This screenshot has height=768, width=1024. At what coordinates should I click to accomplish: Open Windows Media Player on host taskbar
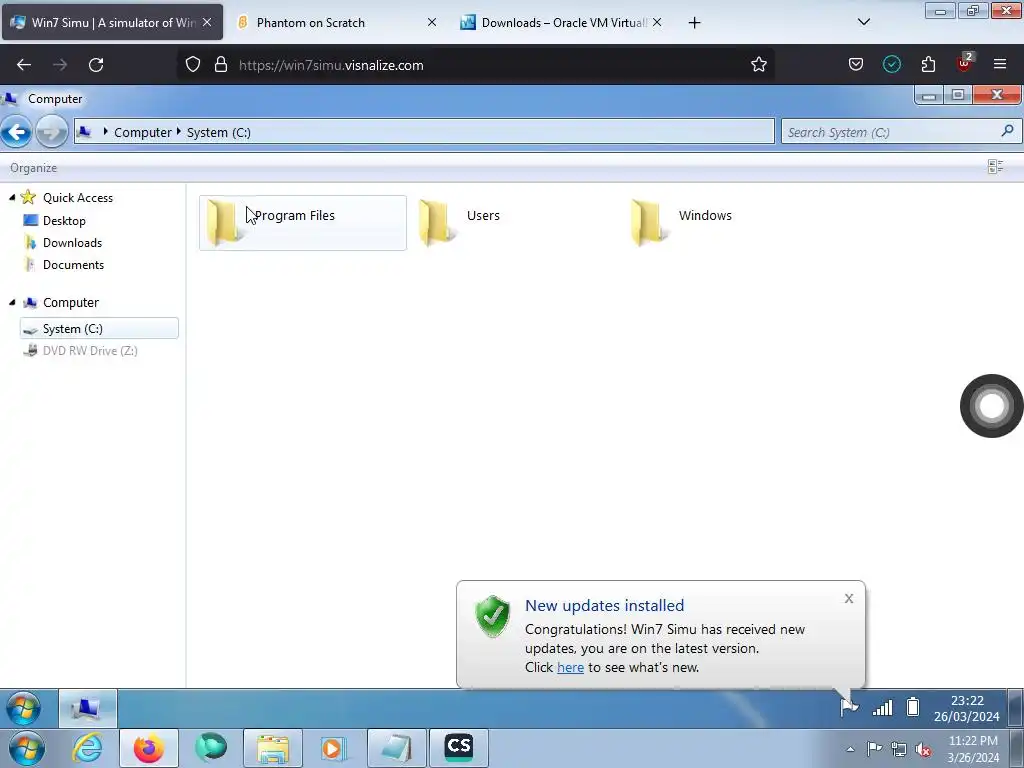click(333, 748)
